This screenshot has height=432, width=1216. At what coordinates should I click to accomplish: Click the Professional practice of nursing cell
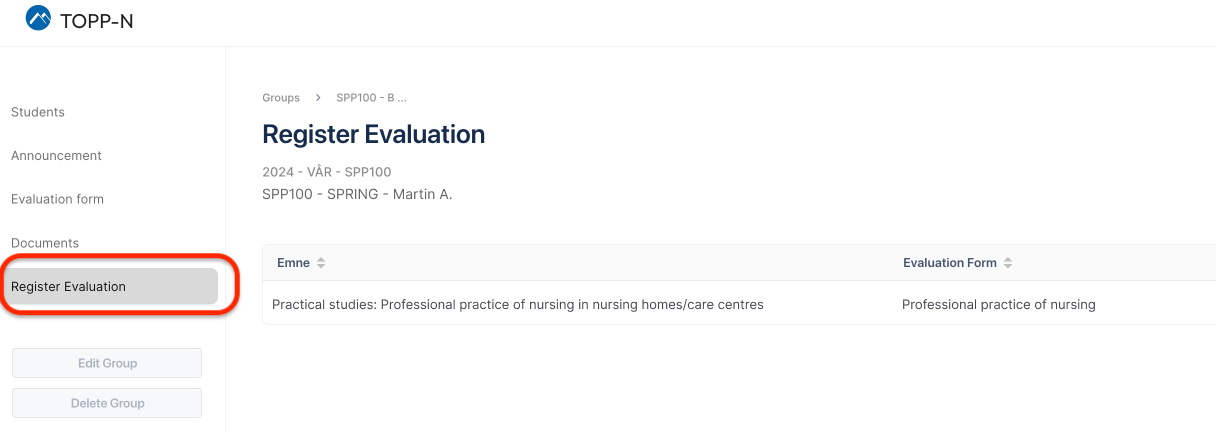point(998,305)
